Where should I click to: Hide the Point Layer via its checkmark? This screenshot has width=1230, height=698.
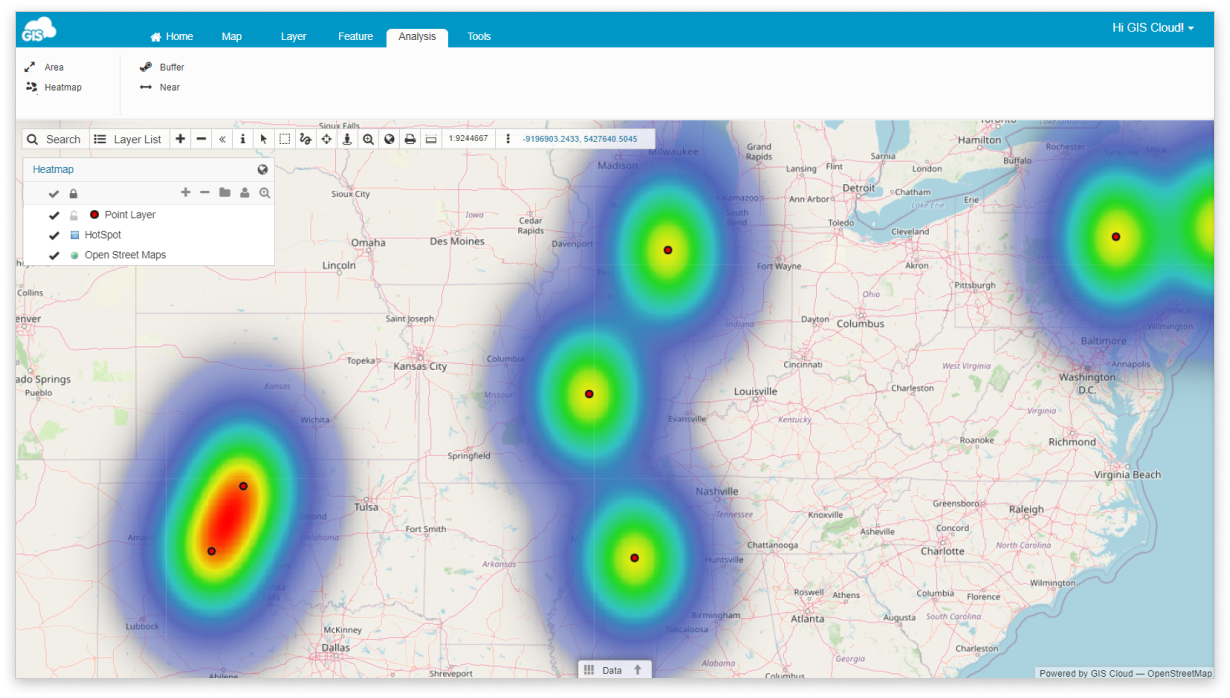point(54,214)
